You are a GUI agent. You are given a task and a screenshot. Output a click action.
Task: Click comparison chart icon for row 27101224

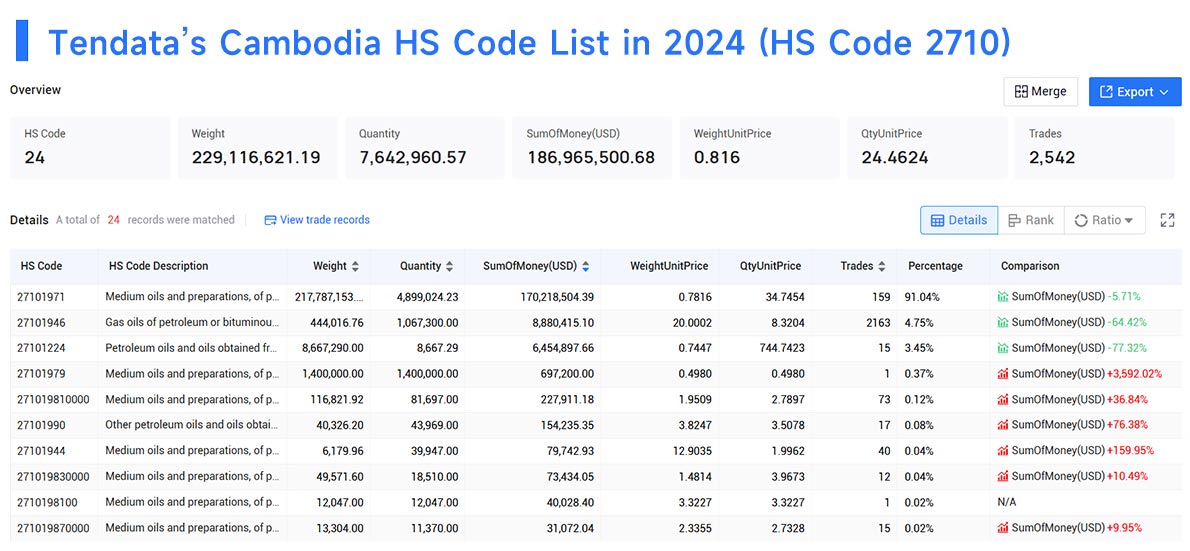[1003, 348]
